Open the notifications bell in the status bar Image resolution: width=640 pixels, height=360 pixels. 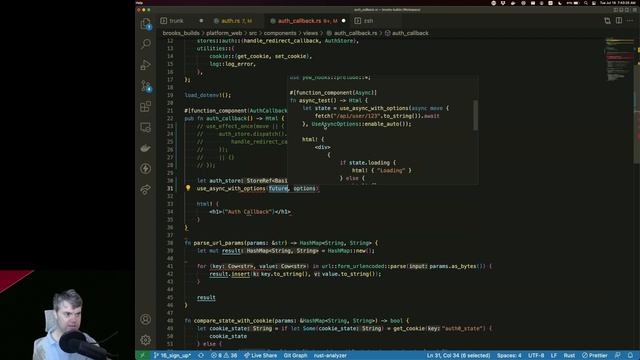pos(630,356)
